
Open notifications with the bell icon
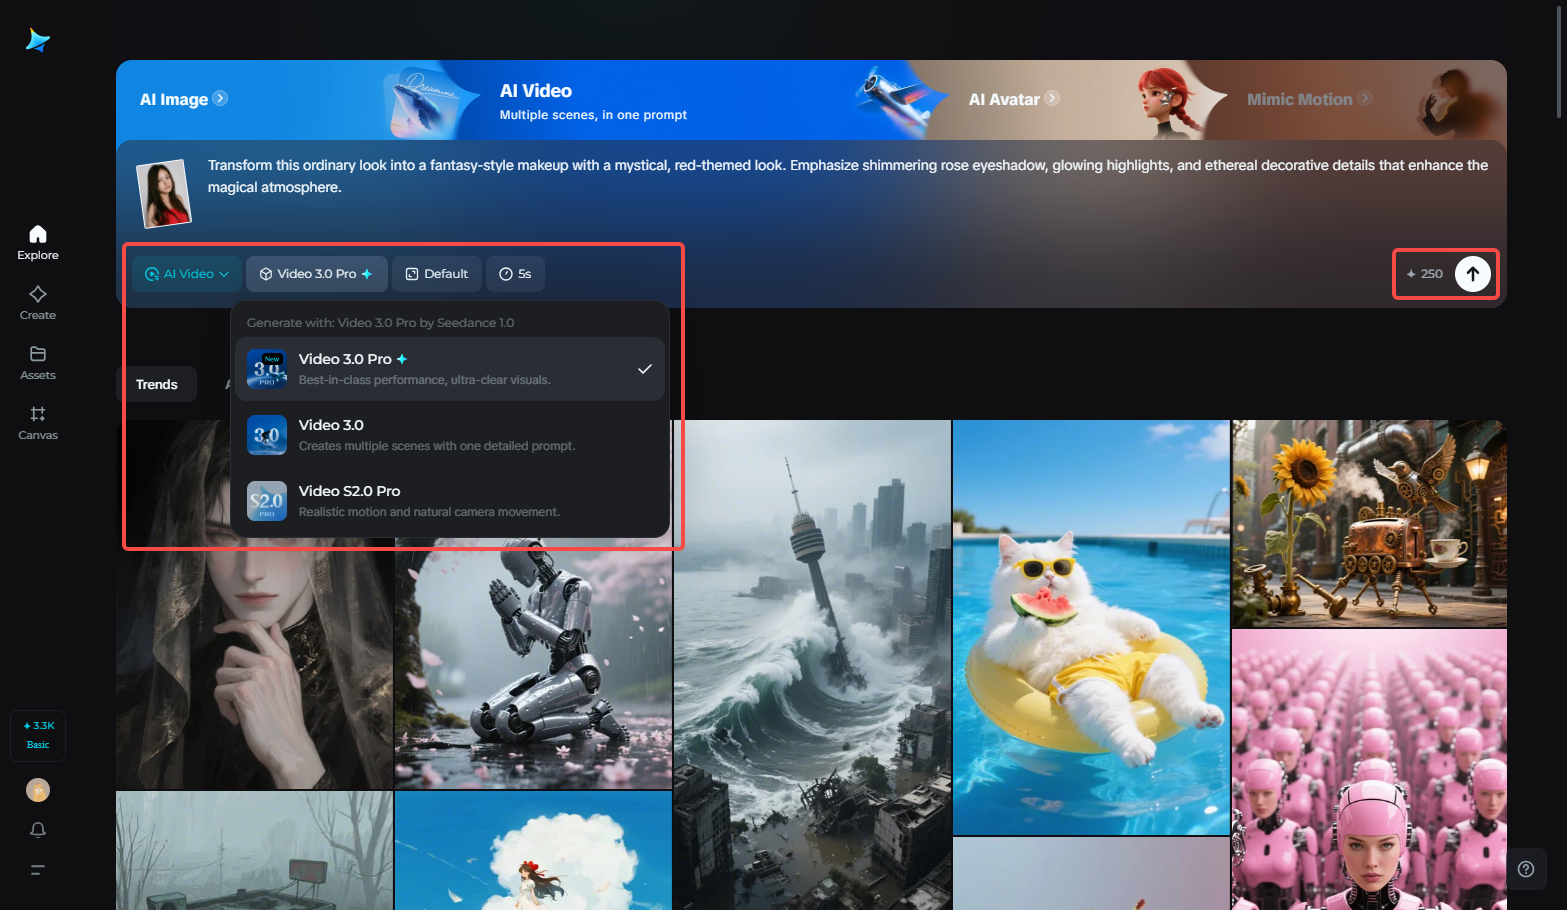[38, 830]
